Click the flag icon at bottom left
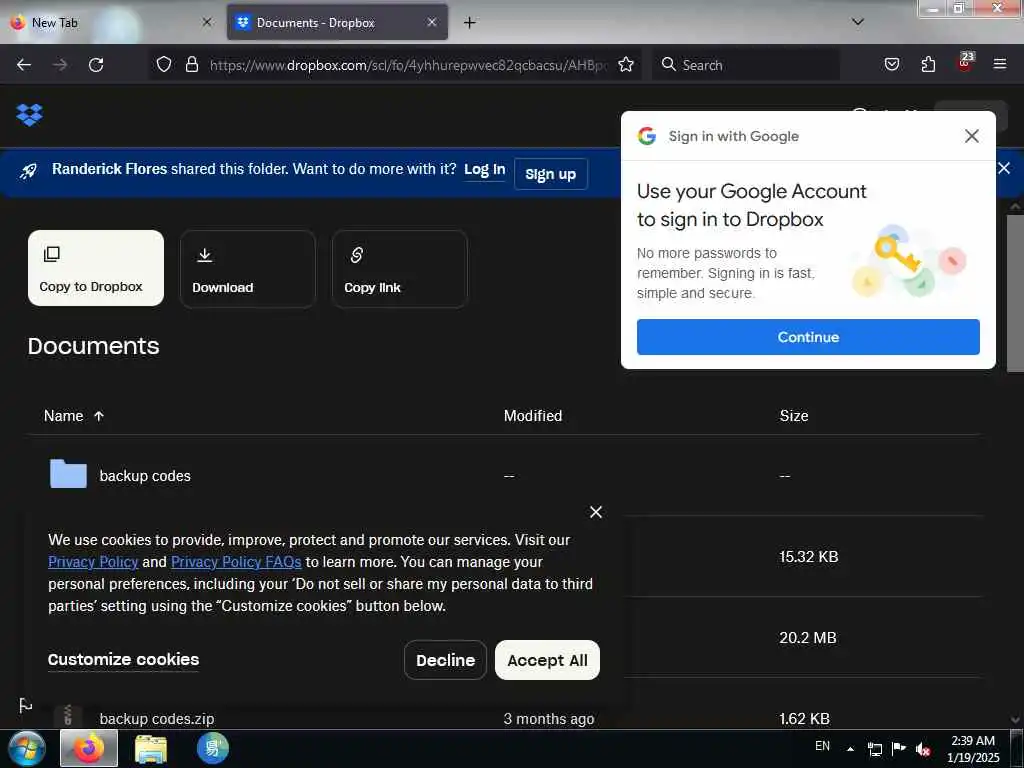This screenshot has height=768, width=1024. tap(25, 705)
